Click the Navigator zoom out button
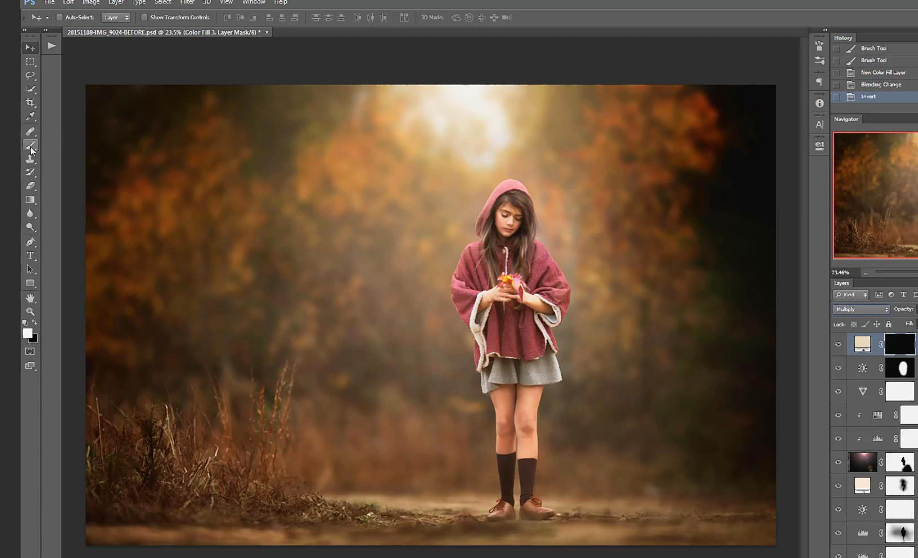Screen dimensions: 918x558 [x=866, y=272]
